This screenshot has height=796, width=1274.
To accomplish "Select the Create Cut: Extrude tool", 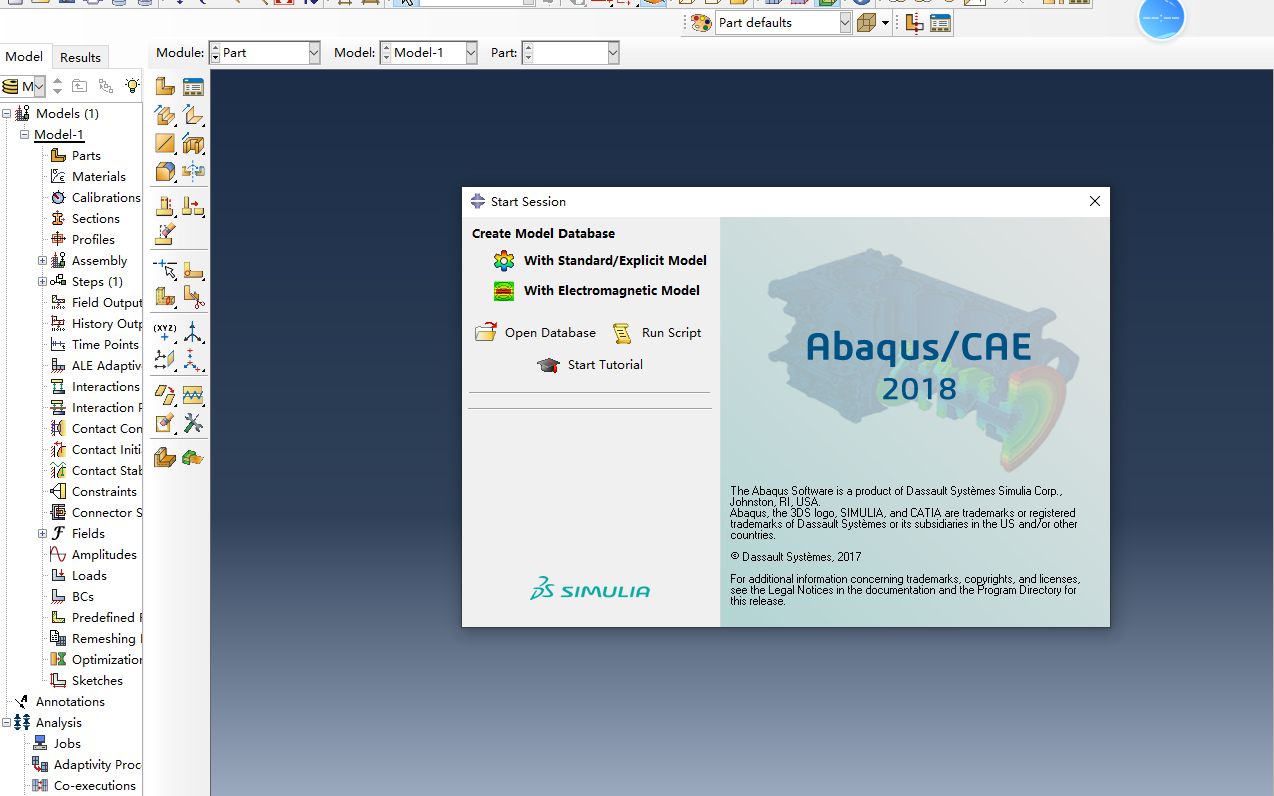I will [x=193, y=143].
